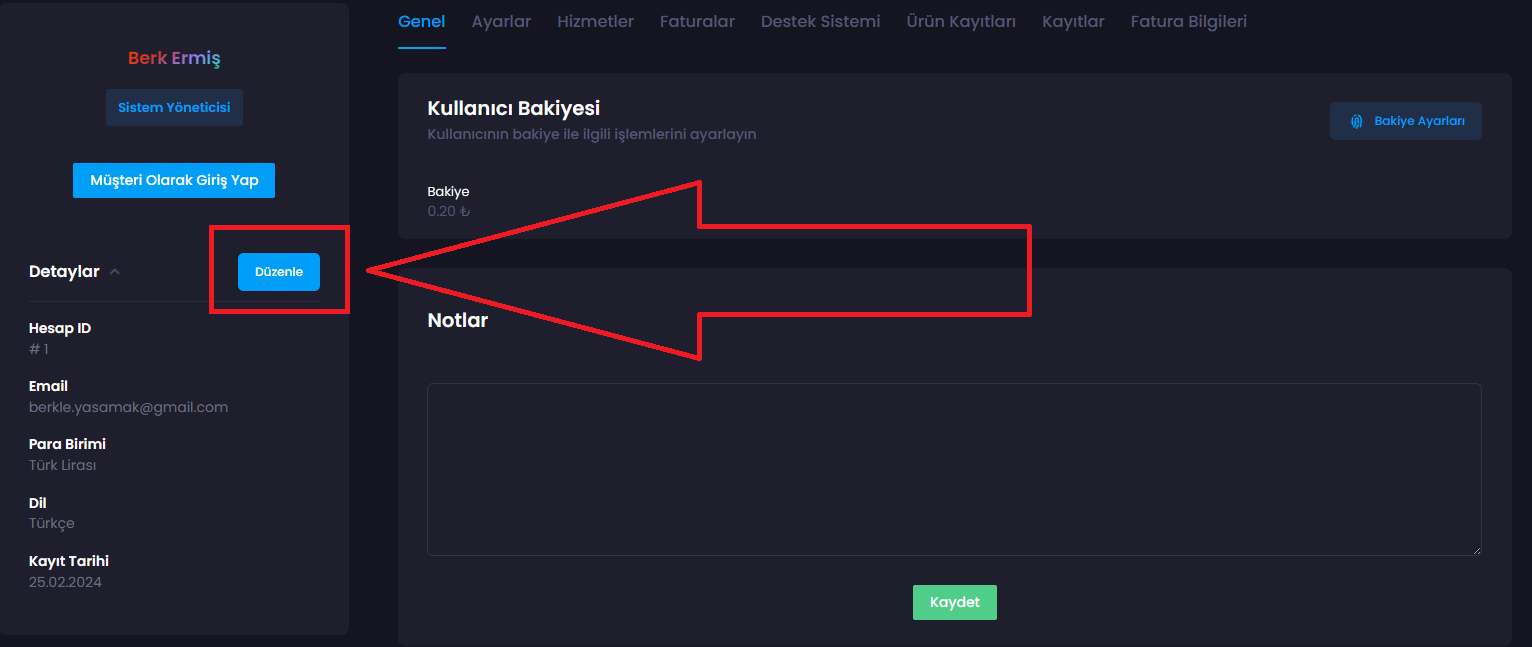The height and width of the screenshot is (647, 1532).
Task: Open the Hizmetler tab
Action: tap(595, 21)
